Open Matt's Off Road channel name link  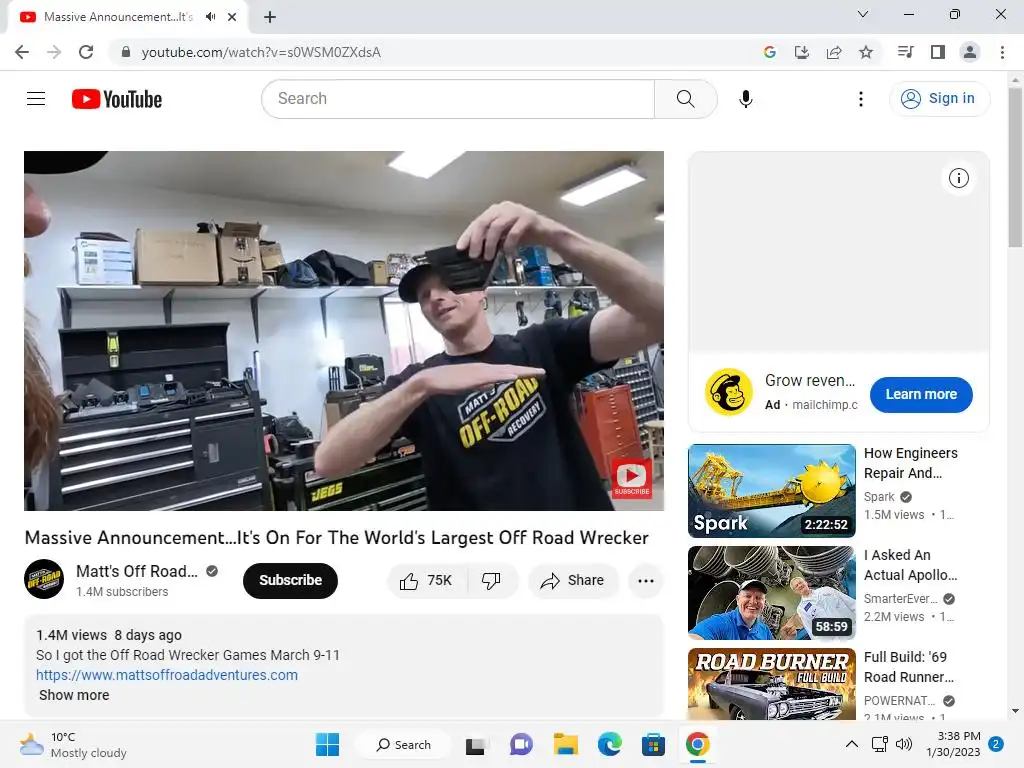tap(136, 571)
